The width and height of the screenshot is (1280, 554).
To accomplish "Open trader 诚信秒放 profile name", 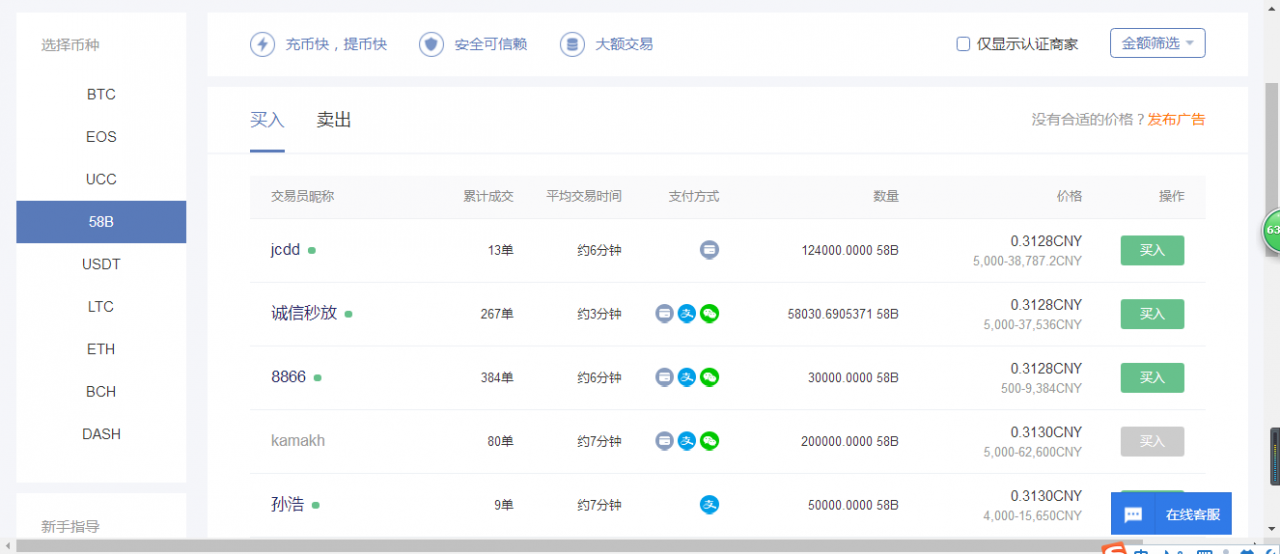I will (x=304, y=313).
